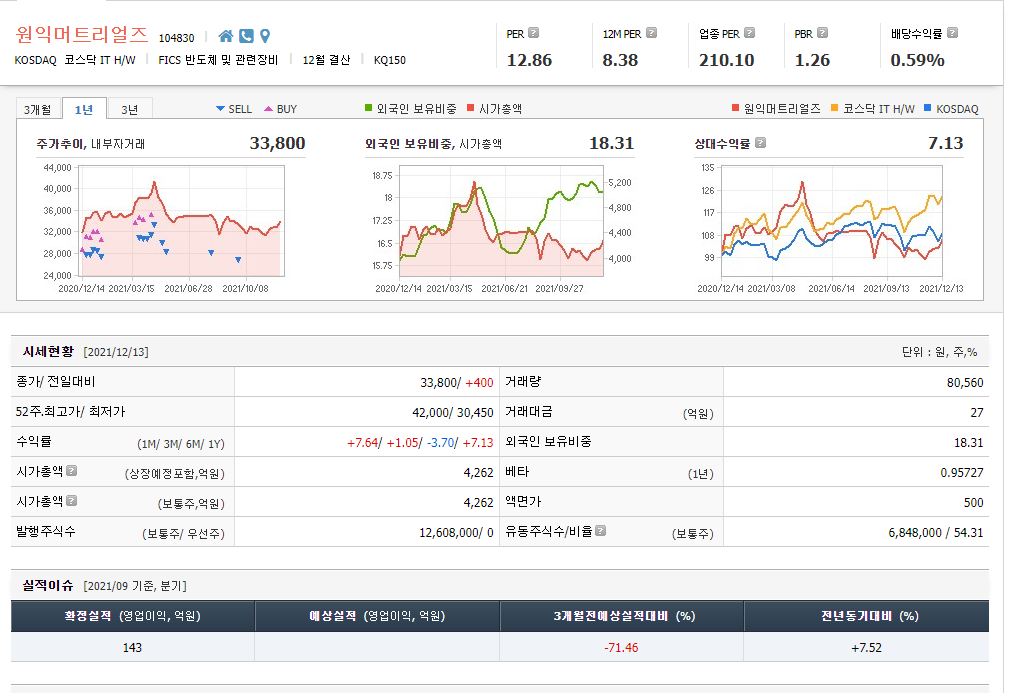1018x693 pixels.
Task: Click orange 코스닥 IT H/W legend swatch
Action: (x=834, y=108)
